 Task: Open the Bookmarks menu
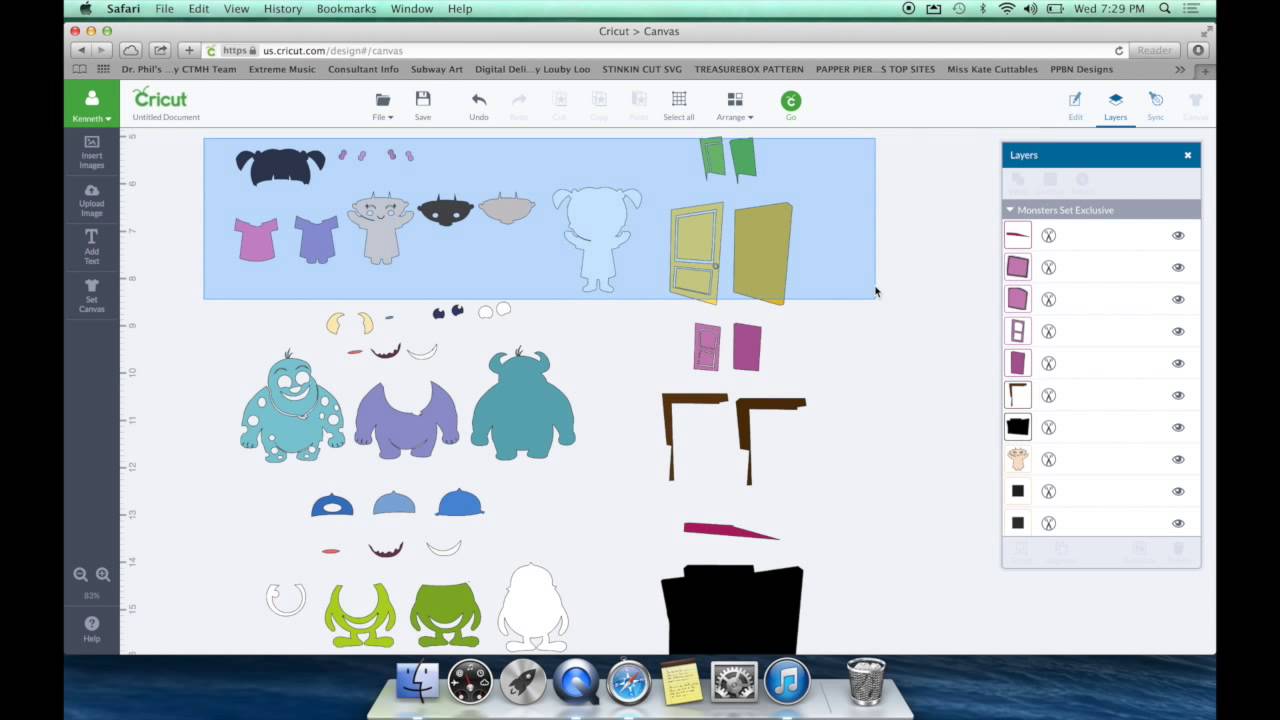click(346, 9)
